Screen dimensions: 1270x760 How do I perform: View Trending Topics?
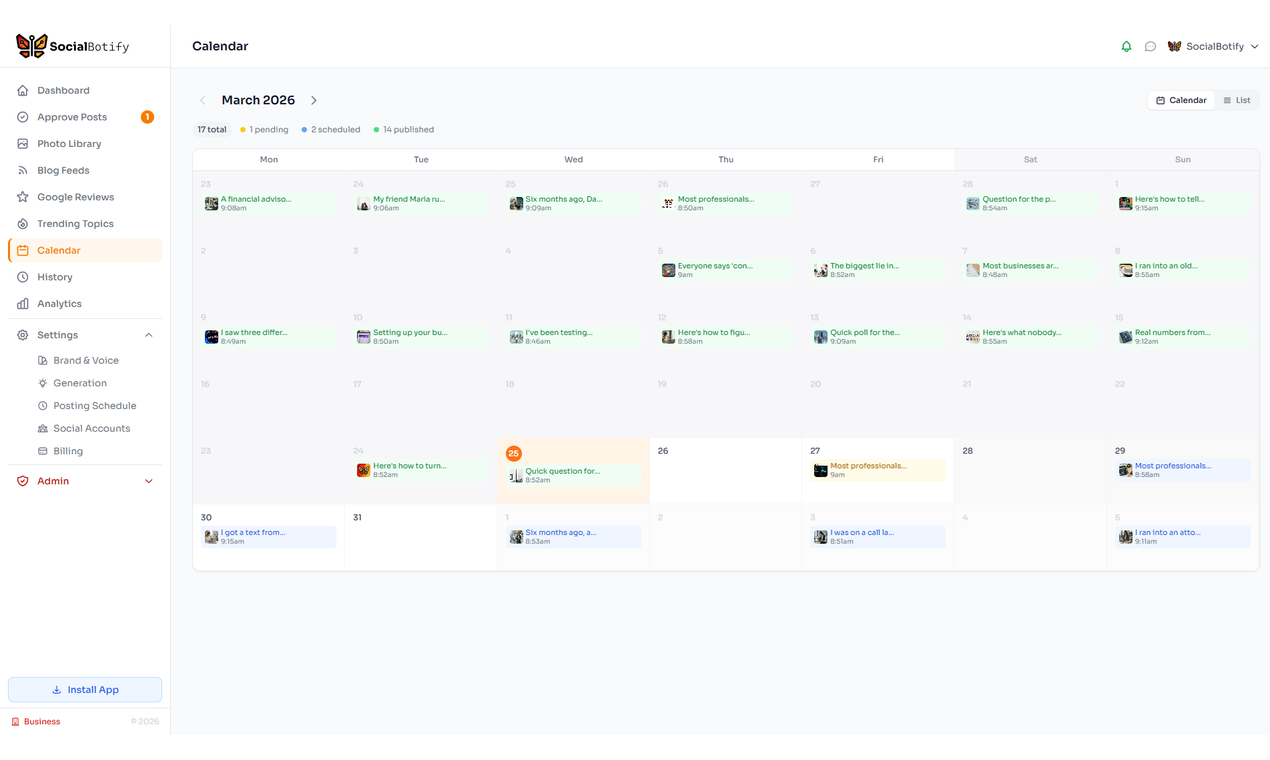(74, 223)
